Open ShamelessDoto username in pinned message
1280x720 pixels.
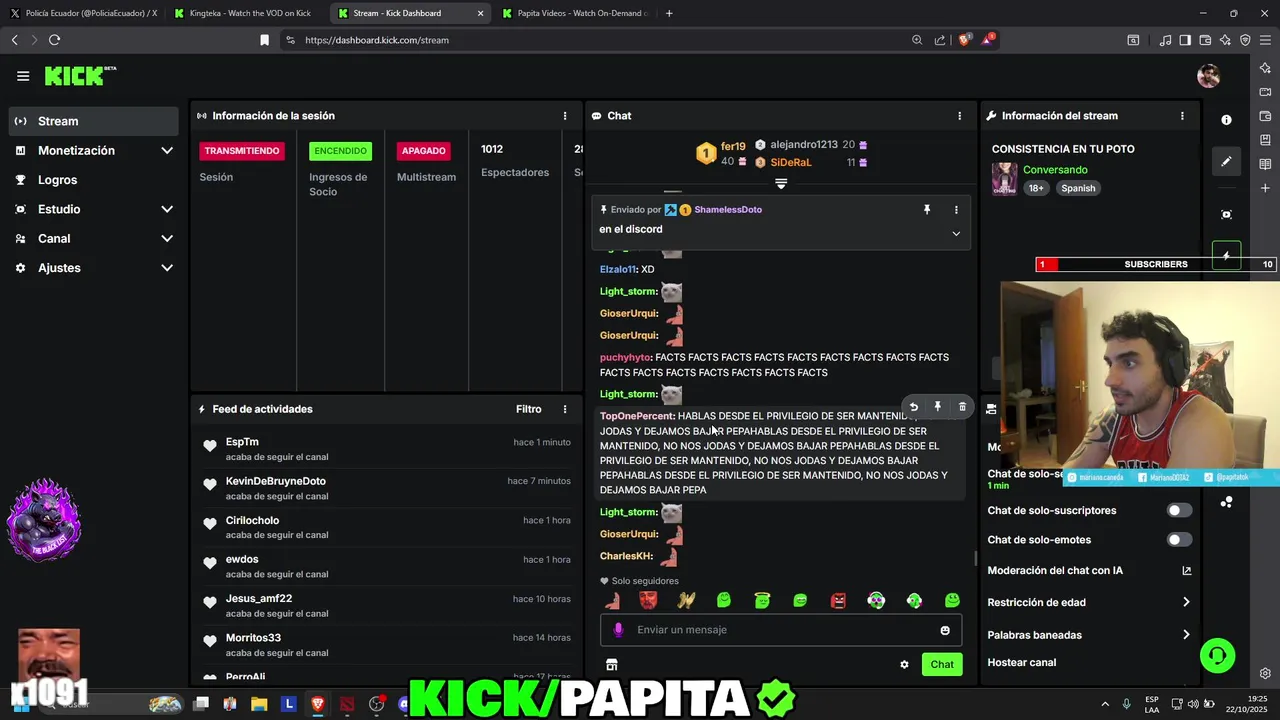[728, 210]
